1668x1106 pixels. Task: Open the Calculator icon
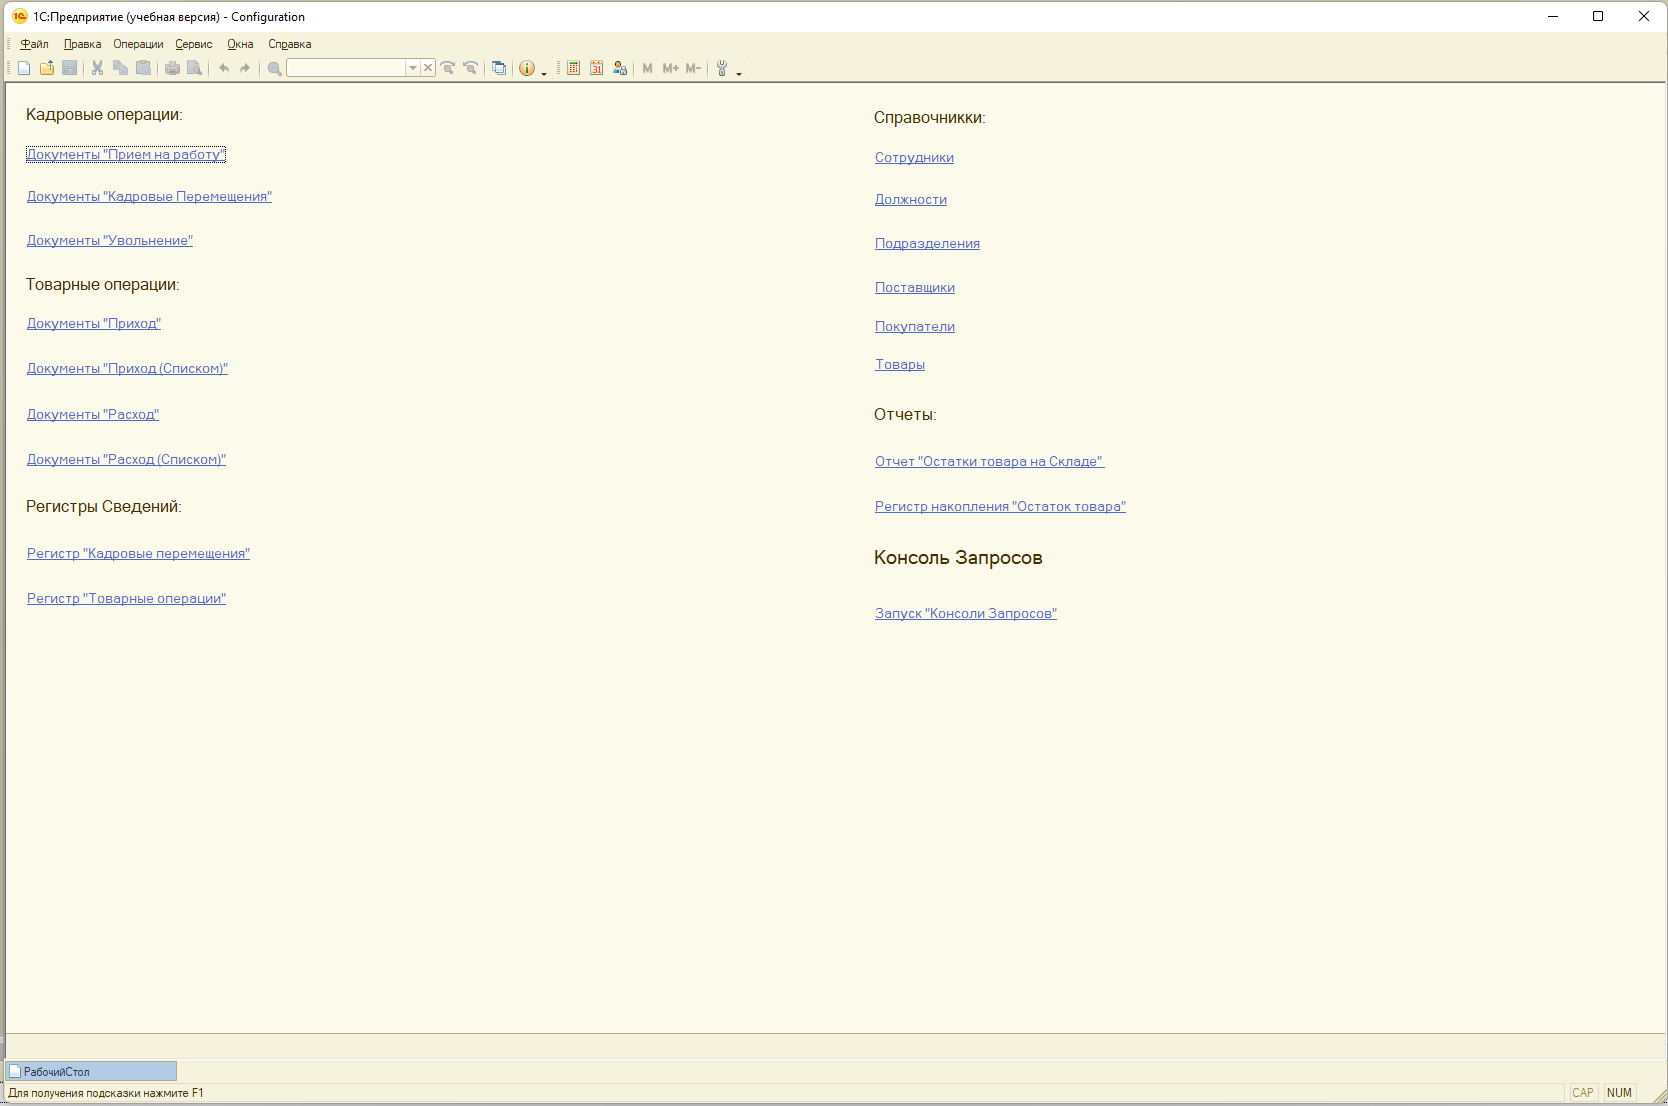[x=573, y=68]
